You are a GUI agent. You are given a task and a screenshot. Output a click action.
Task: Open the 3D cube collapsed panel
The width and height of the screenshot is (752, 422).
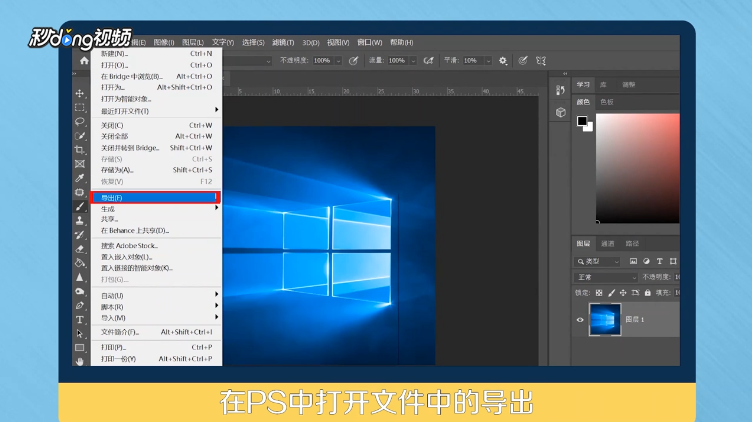561,112
